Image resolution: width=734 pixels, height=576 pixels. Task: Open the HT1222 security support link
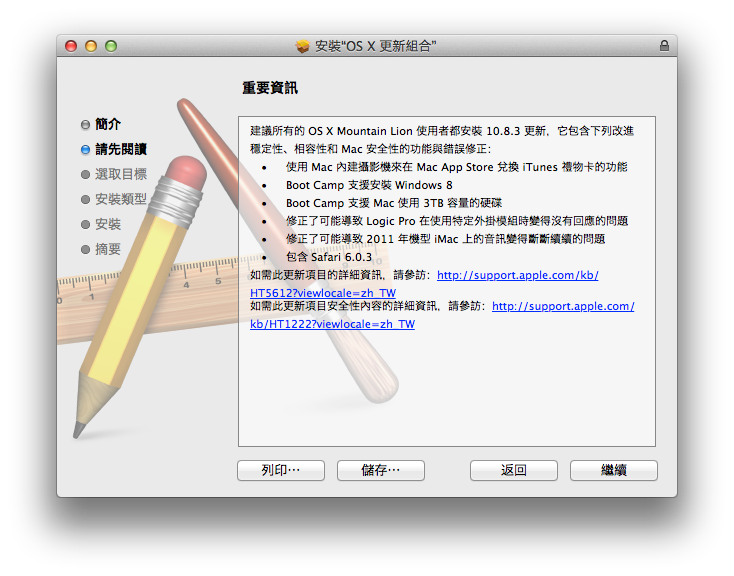(563, 306)
